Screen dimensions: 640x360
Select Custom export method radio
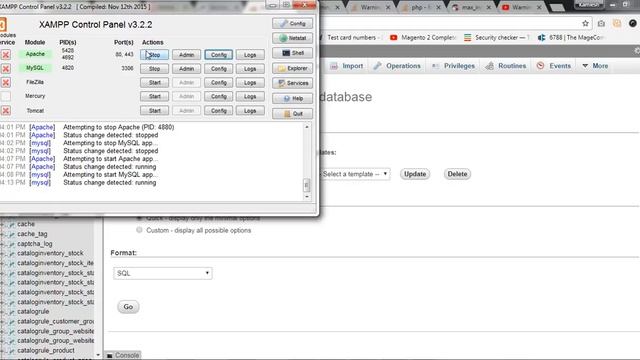point(139,230)
